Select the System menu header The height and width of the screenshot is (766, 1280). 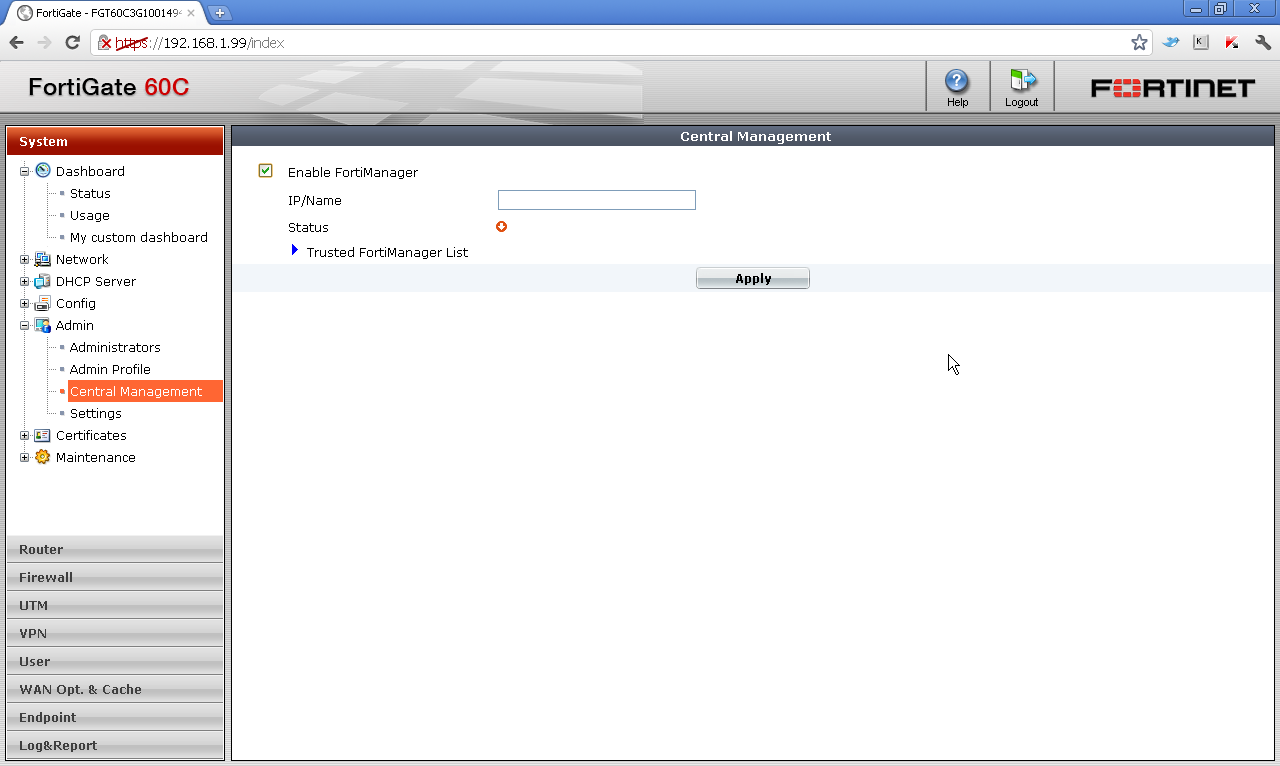click(115, 141)
